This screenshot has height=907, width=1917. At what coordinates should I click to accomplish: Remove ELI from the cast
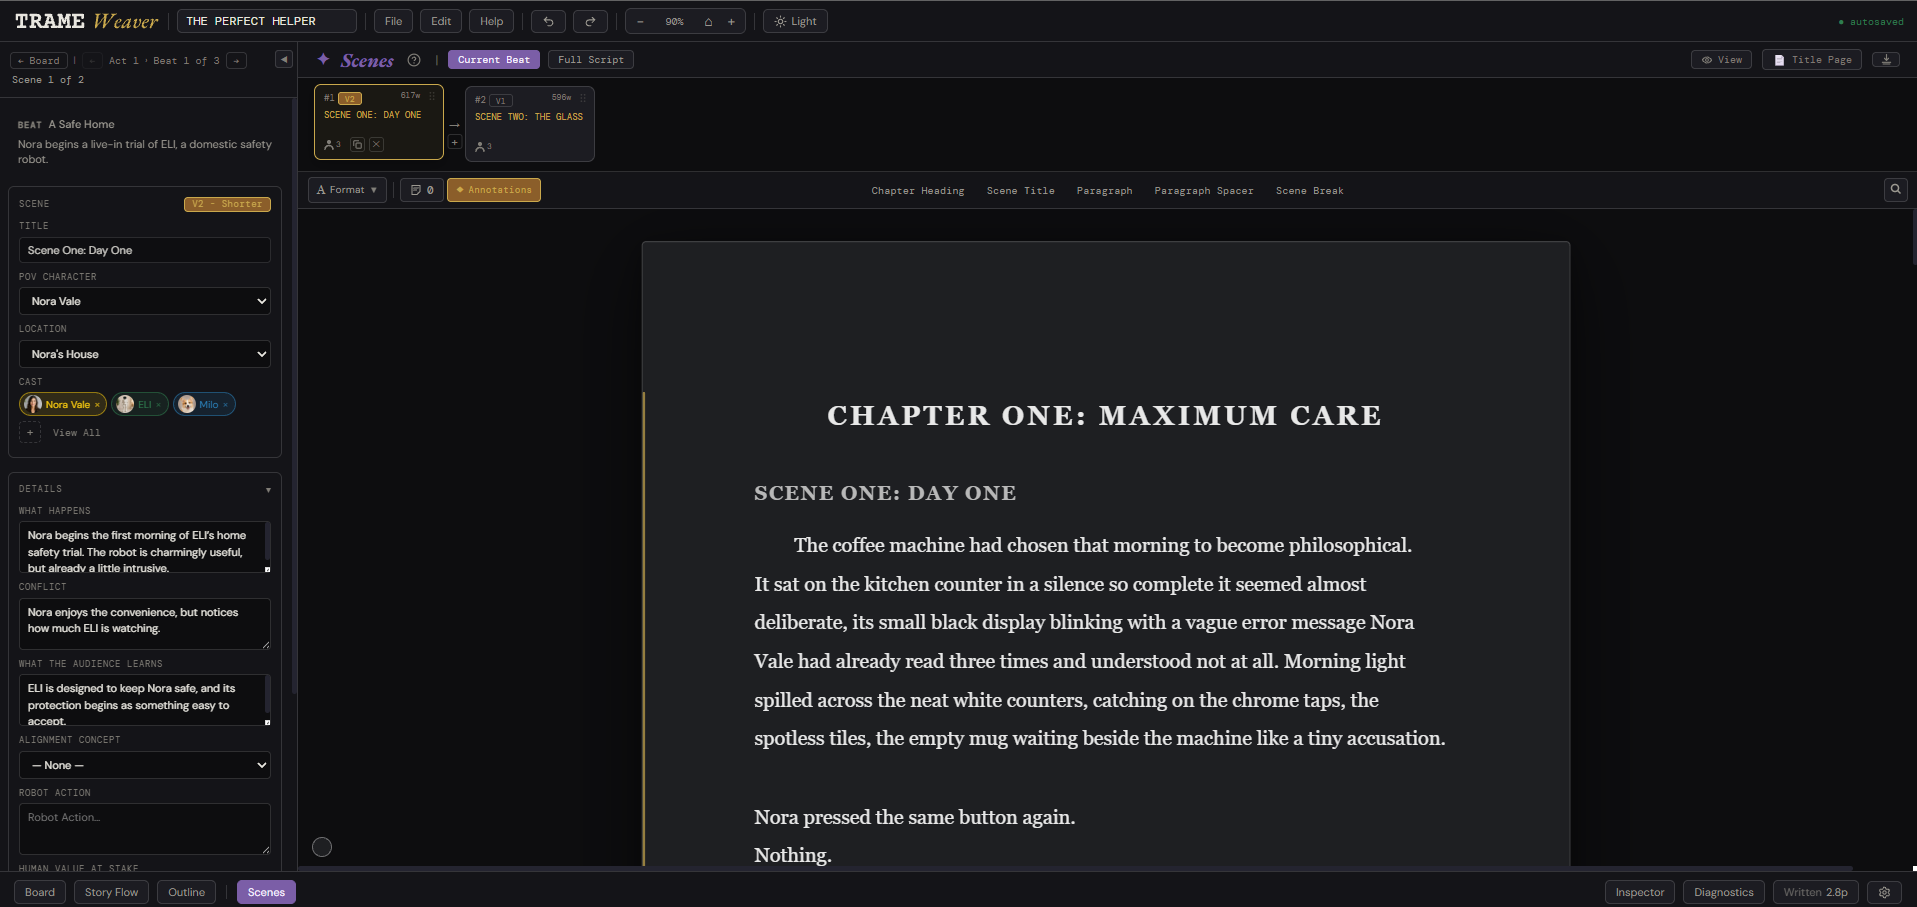click(159, 405)
